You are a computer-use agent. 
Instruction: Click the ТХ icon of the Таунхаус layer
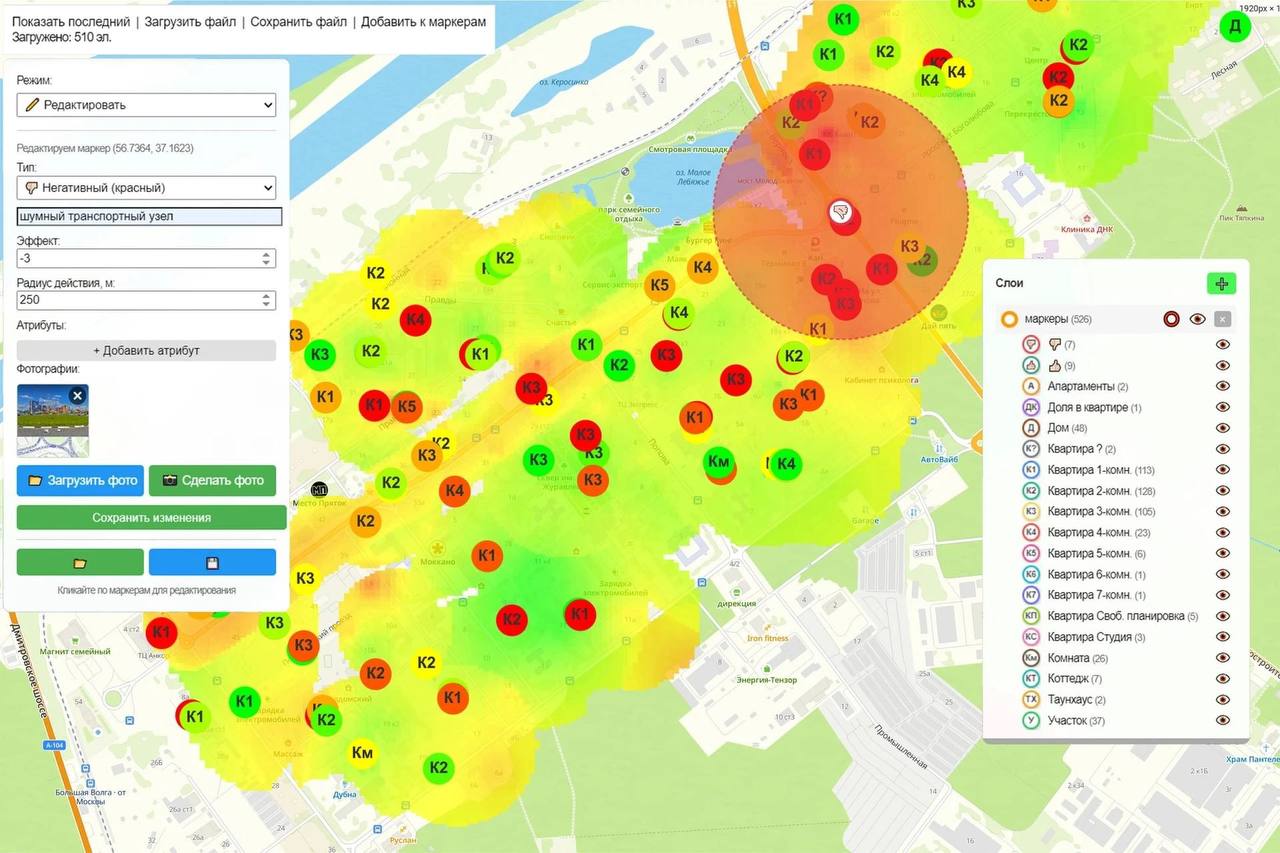point(1031,700)
